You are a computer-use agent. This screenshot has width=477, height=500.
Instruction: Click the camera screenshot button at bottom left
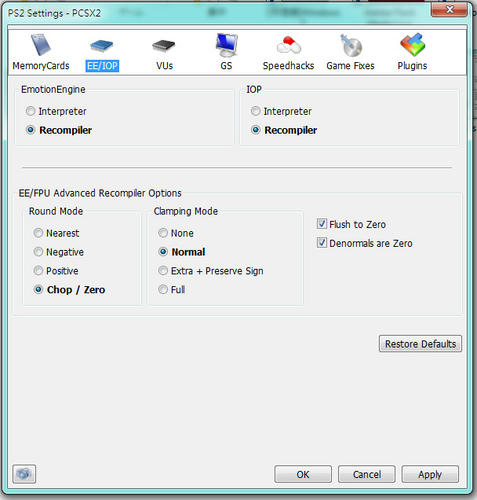coord(24,474)
